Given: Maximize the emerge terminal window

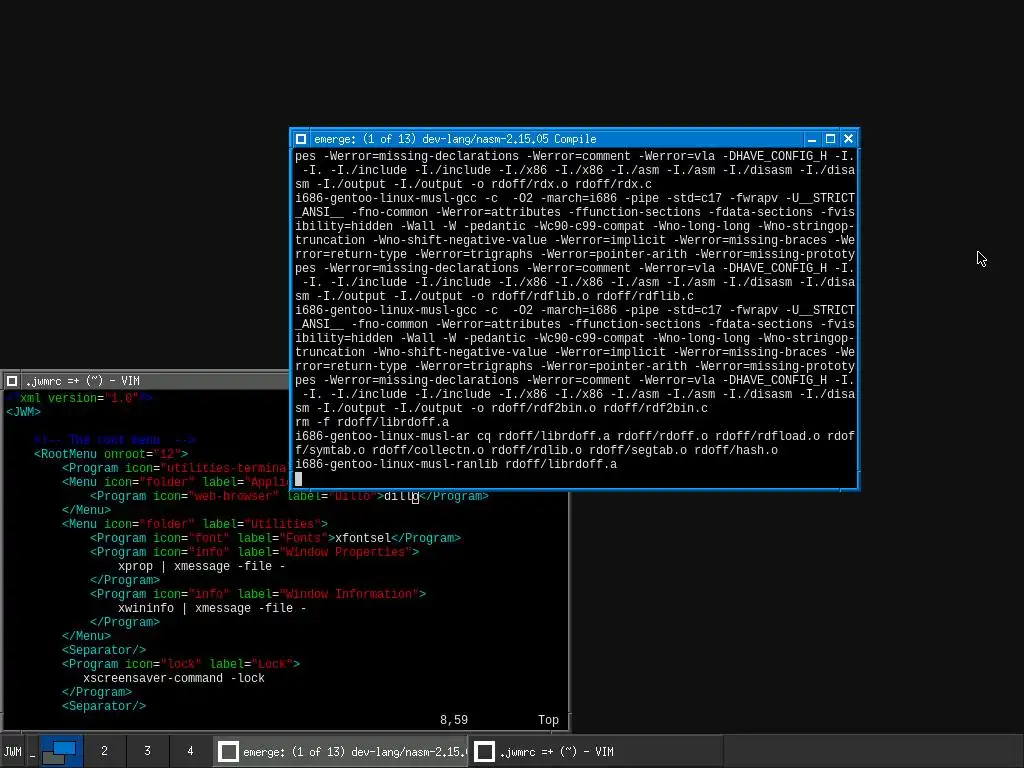Looking at the screenshot, I should pos(830,139).
